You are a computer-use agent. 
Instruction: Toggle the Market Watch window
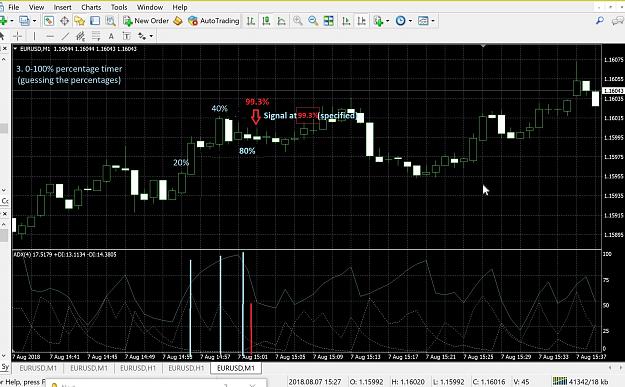[x=49, y=21]
